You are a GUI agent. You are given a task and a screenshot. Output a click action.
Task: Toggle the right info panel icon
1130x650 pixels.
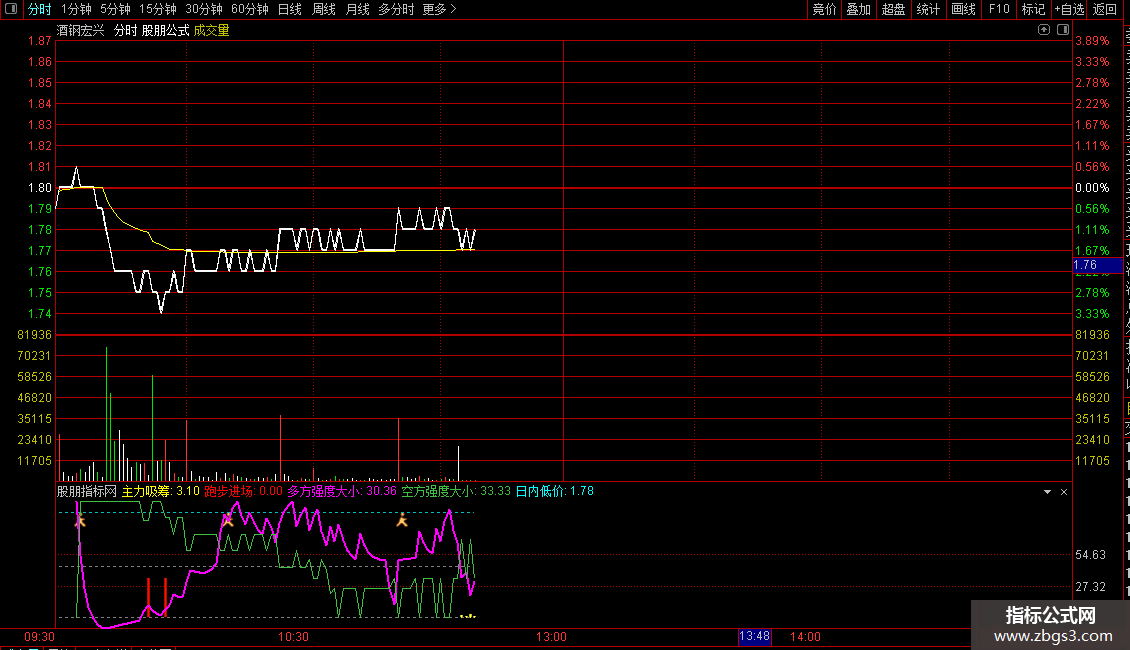[1063, 30]
